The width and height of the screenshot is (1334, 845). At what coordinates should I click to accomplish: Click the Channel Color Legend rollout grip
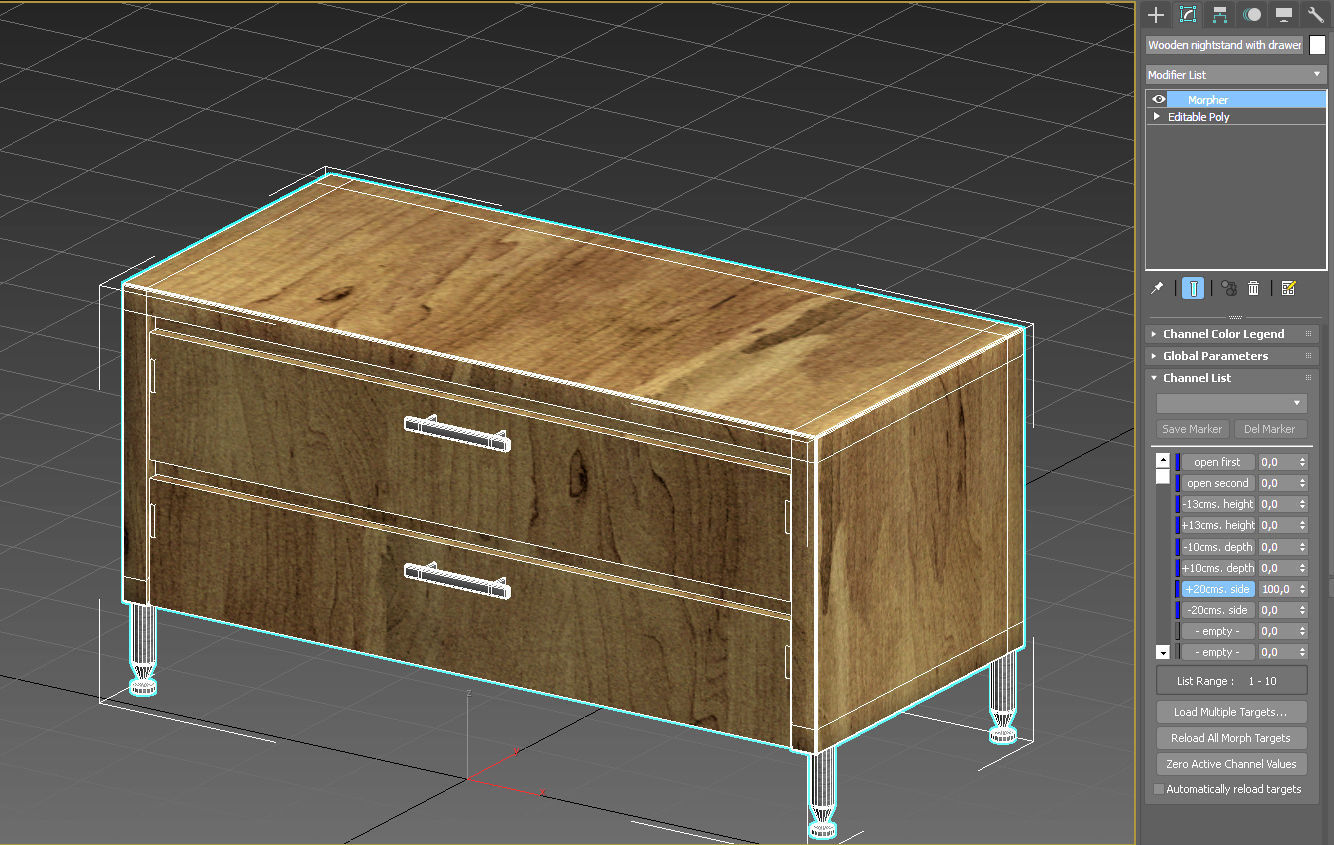1308,334
